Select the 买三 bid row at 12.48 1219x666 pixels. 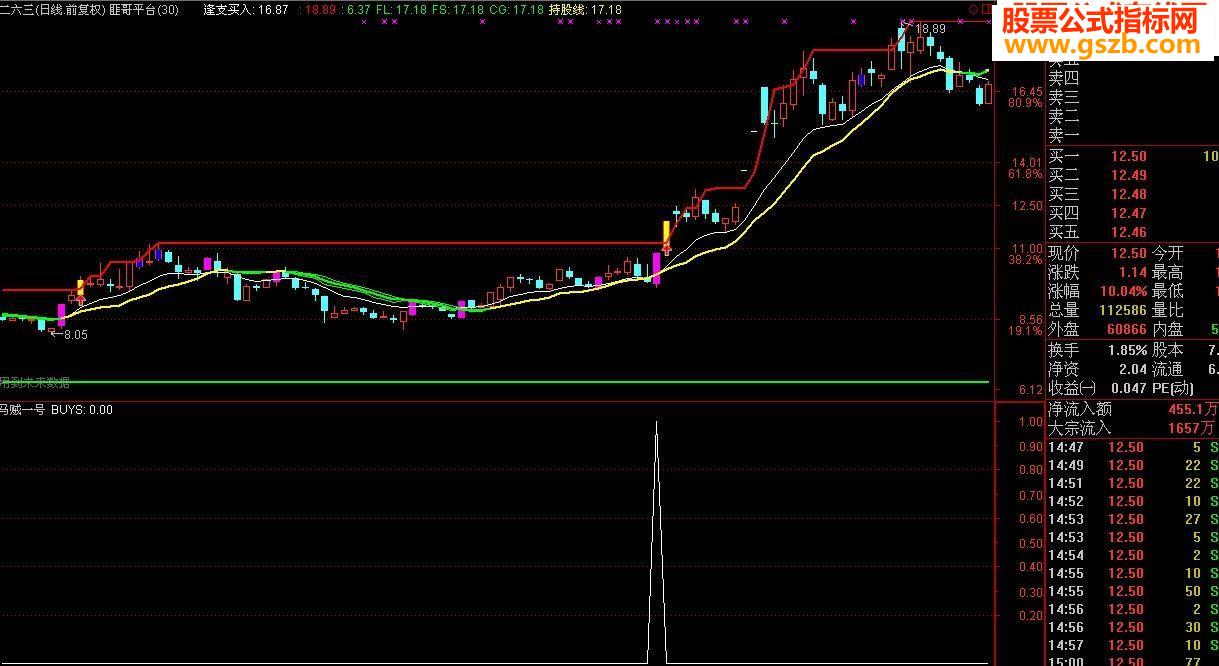click(x=1132, y=194)
